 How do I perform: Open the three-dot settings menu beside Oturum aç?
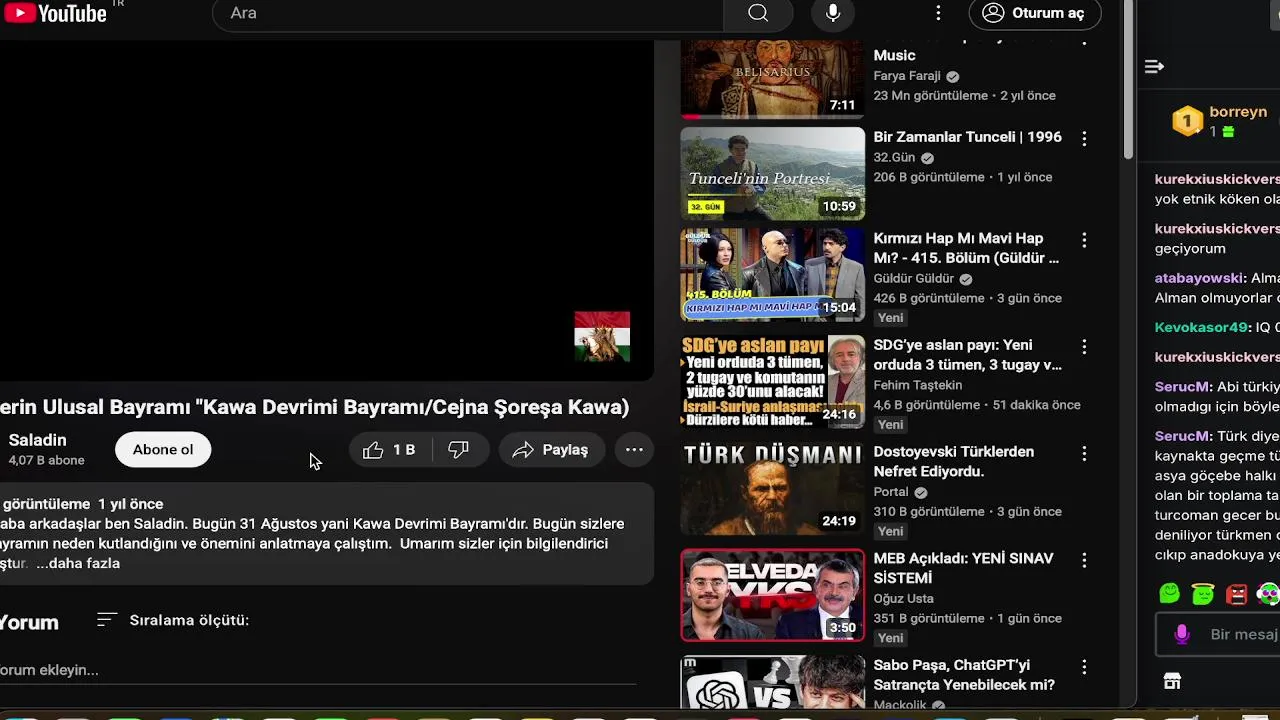[938, 13]
